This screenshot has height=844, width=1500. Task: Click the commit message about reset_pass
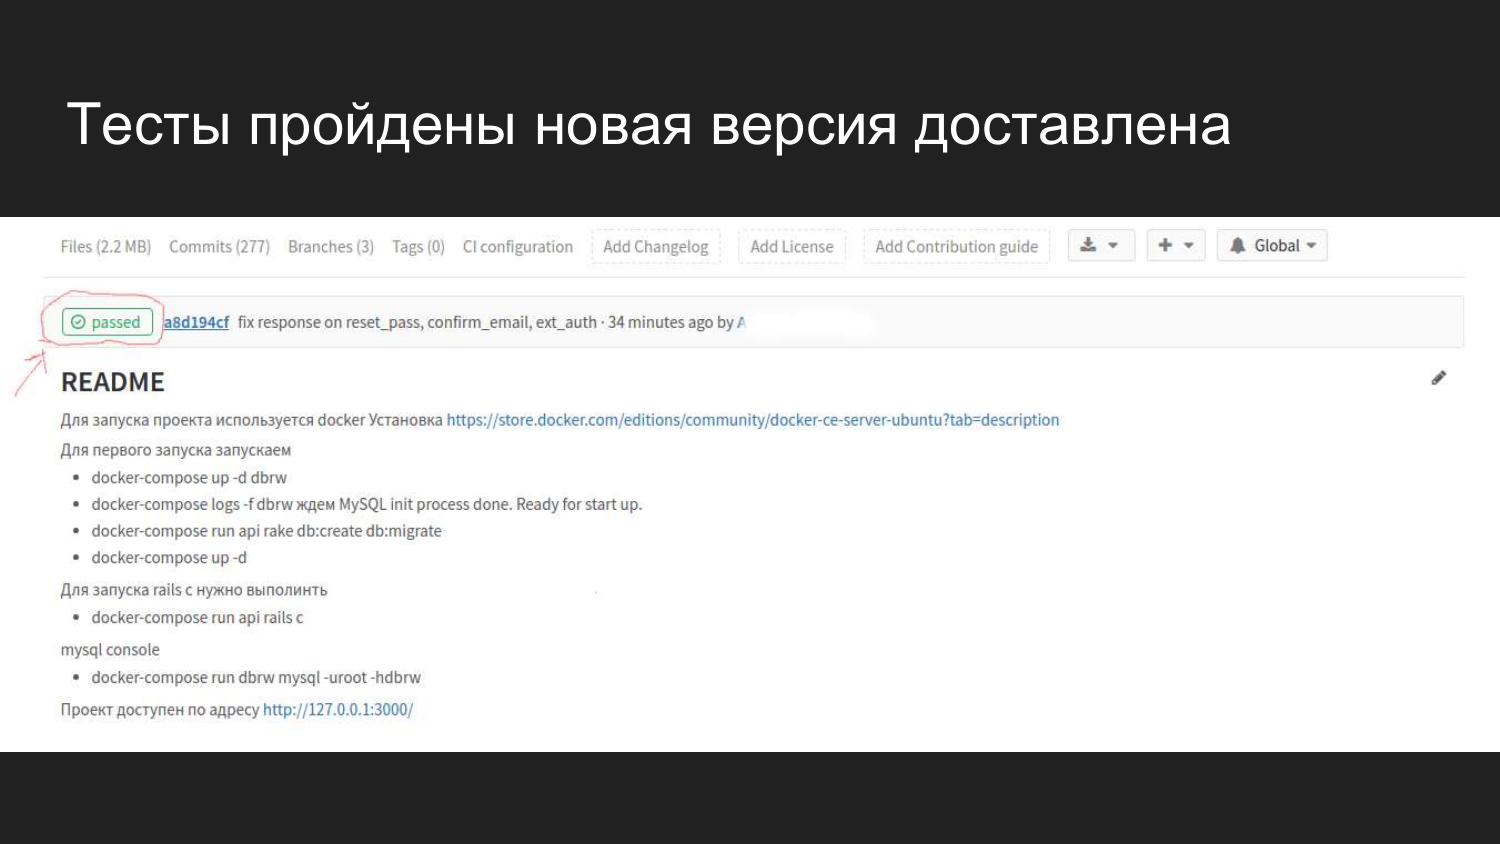click(x=417, y=322)
